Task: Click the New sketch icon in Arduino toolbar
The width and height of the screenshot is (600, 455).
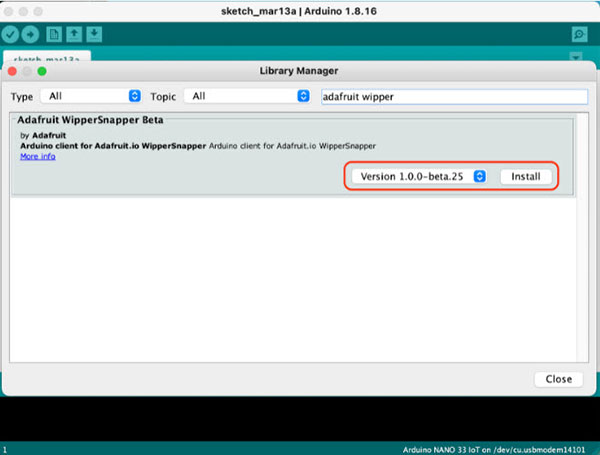Action: pyautogui.click(x=54, y=34)
